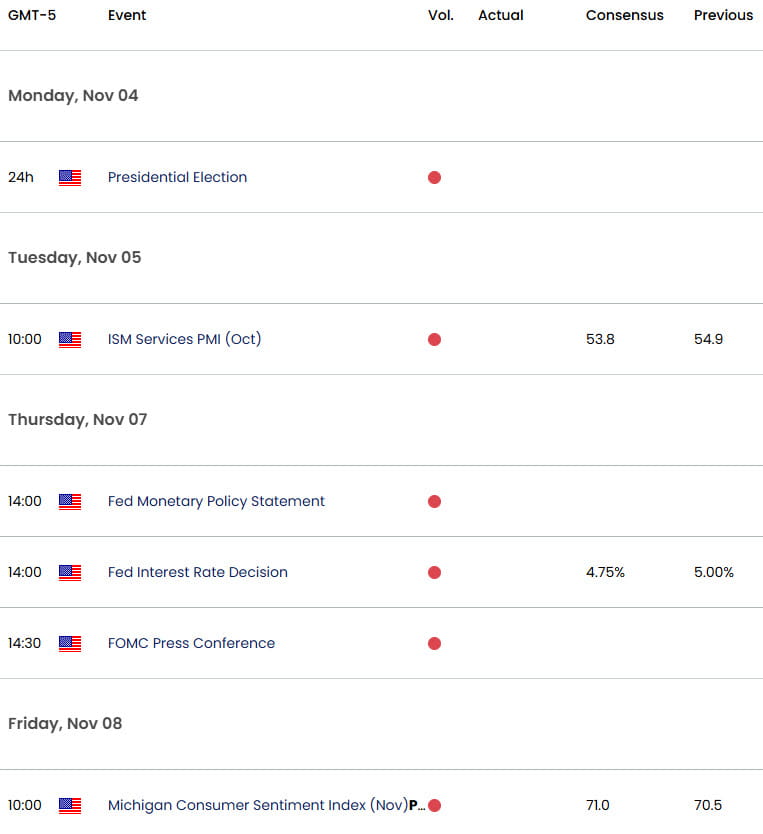This screenshot has width=763, height=834.
Task: Open the Presidential Election event details
Action: 177,177
